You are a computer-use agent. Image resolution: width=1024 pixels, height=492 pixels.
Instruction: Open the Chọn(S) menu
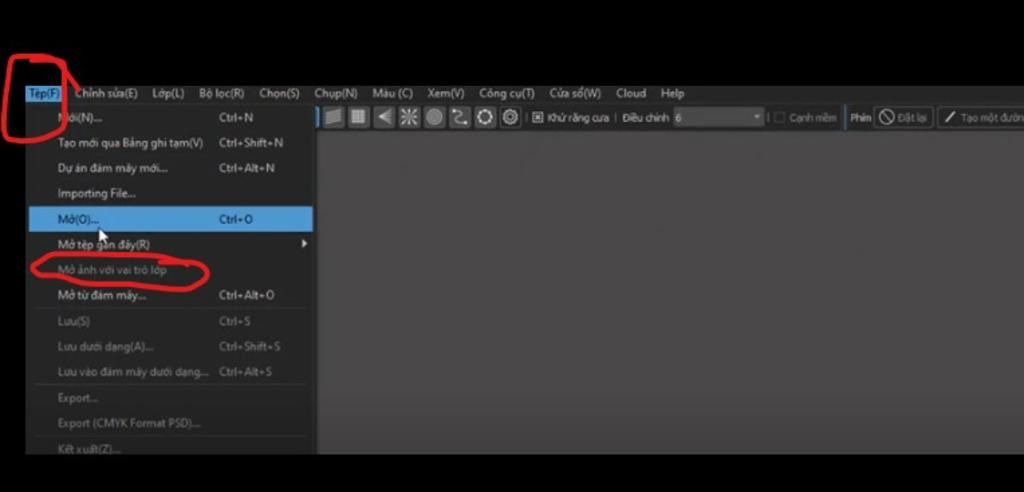coord(279,93)
